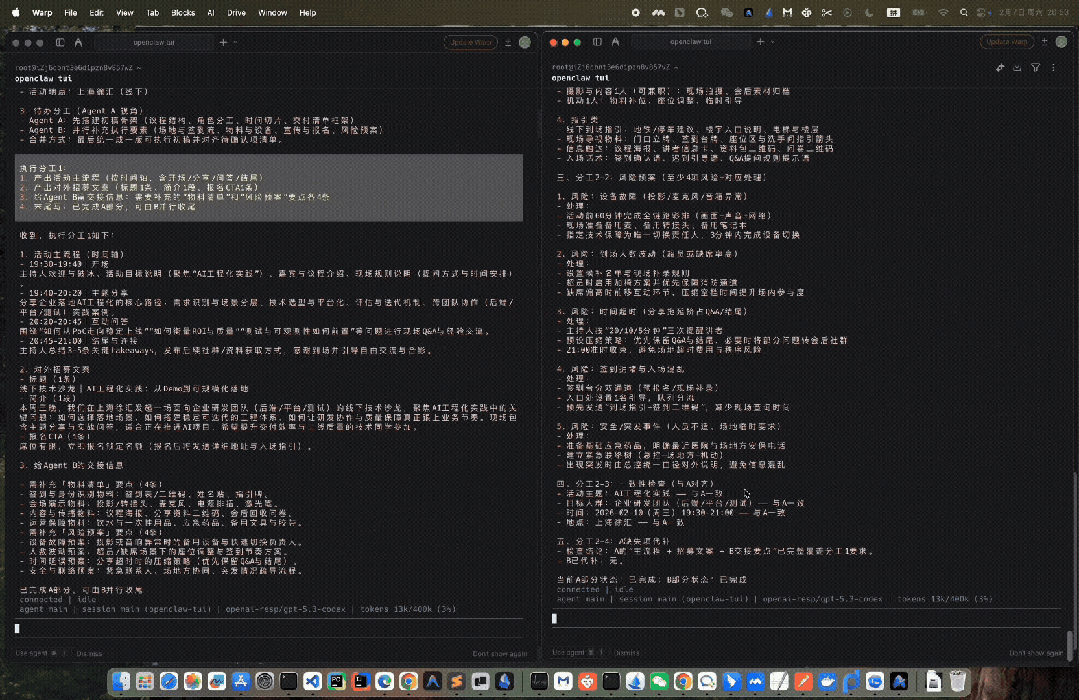Image resolution: width=1079 pixels, height=700 pixels.
Task: Click the Warp AI icon in left window
Action: coord(78,43)
